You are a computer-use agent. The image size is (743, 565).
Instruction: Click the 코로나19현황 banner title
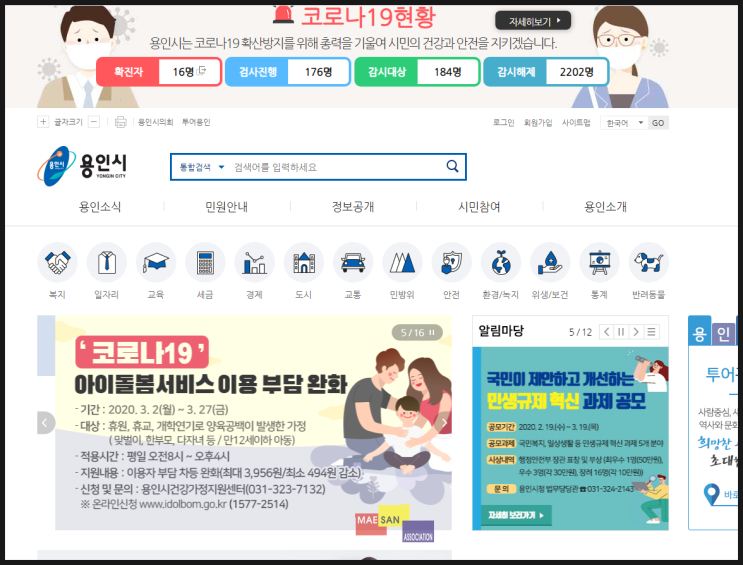point(369,17)
